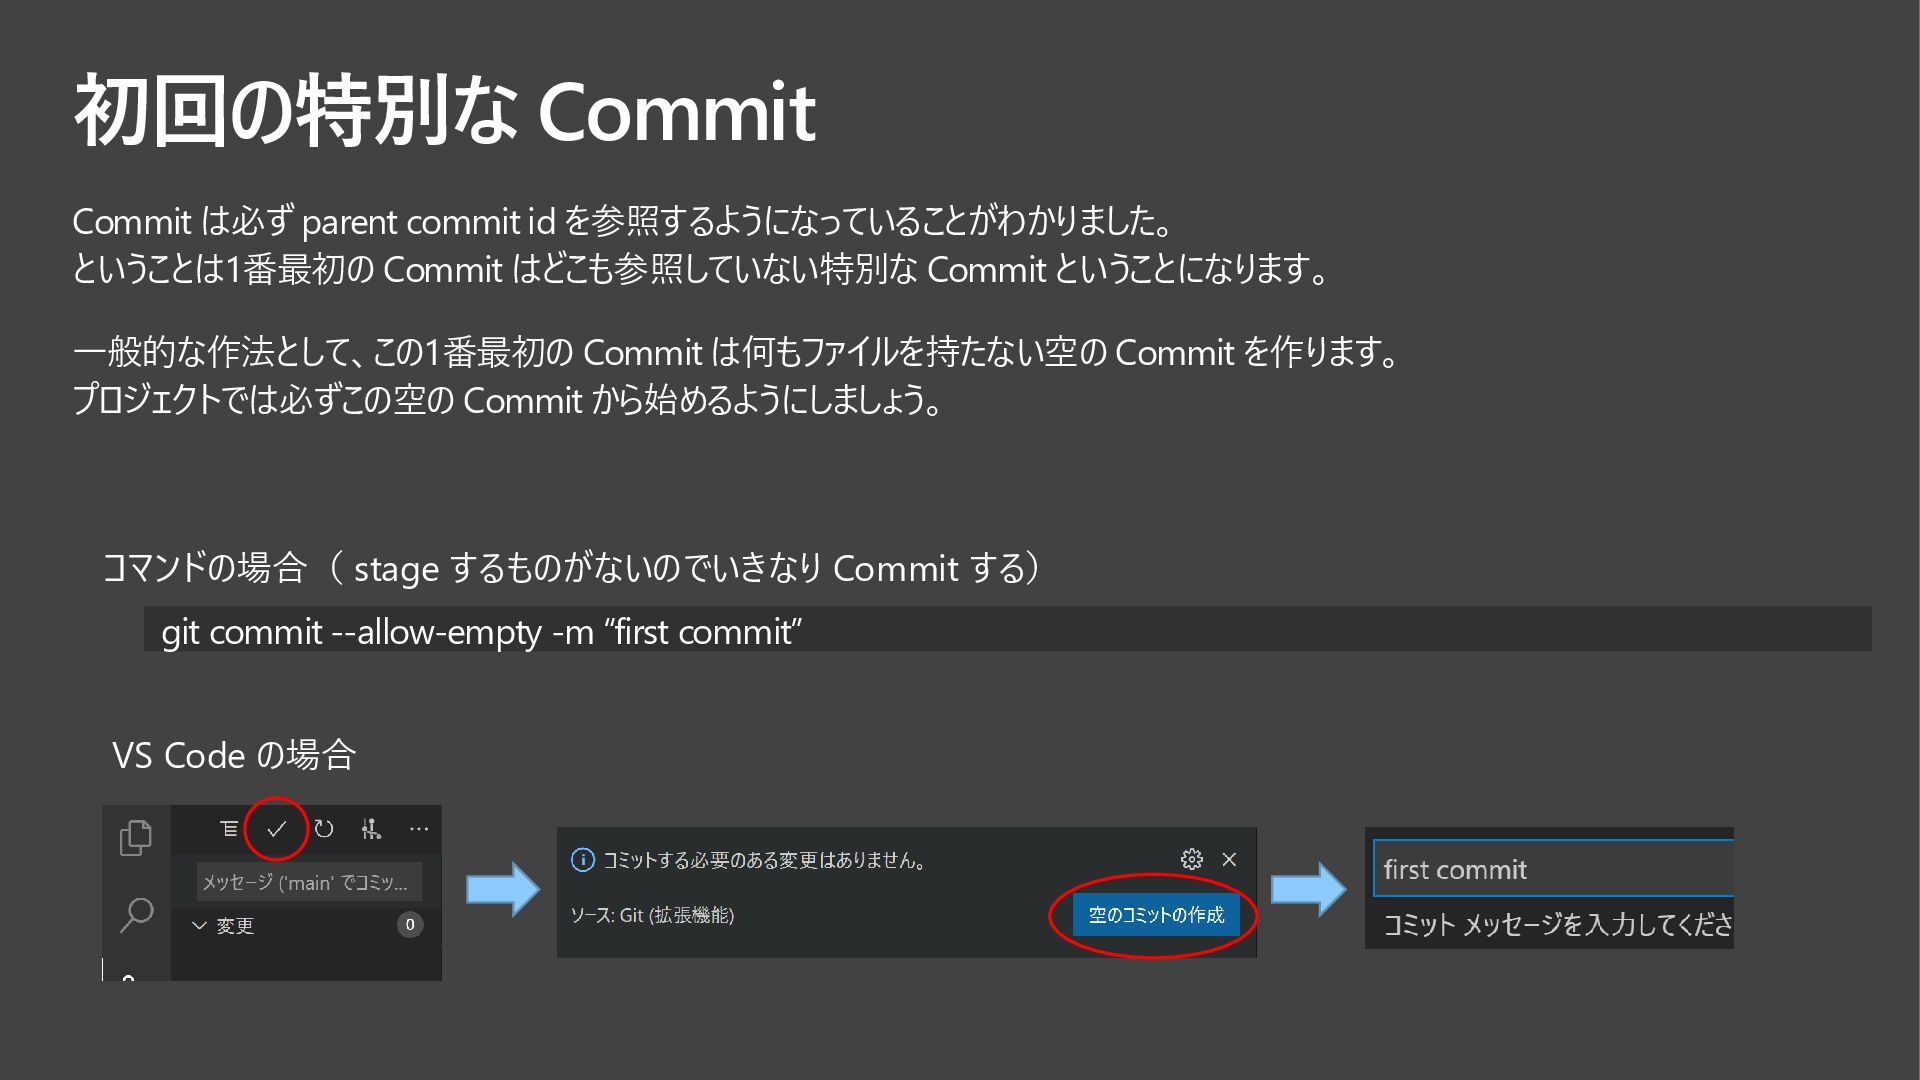Viewport: 1920px width, 1080px height.
Task: Click the commit checkmark icon
Action: [277, 829]
